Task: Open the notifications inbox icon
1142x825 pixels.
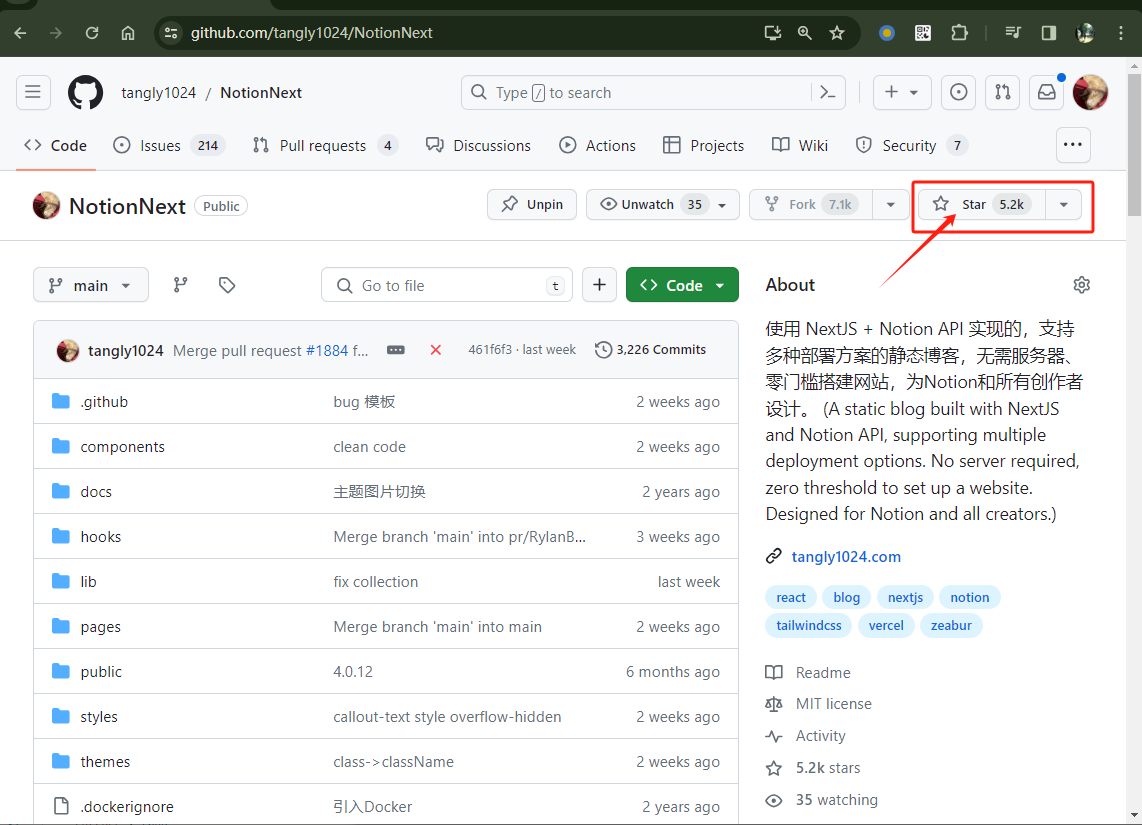Action: 1047,92
